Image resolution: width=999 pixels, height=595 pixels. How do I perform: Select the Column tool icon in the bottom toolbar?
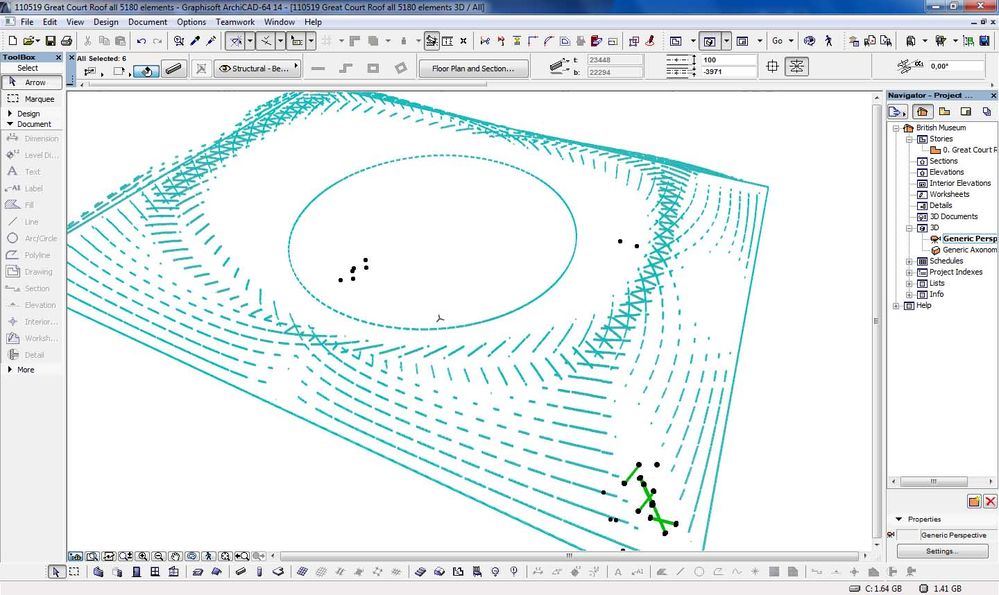[x=259, y=571]
